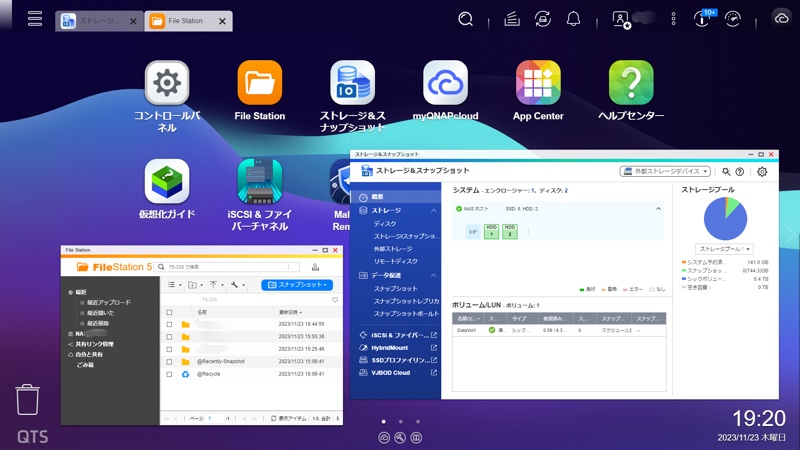Click upload icon in File Station header

315,267
